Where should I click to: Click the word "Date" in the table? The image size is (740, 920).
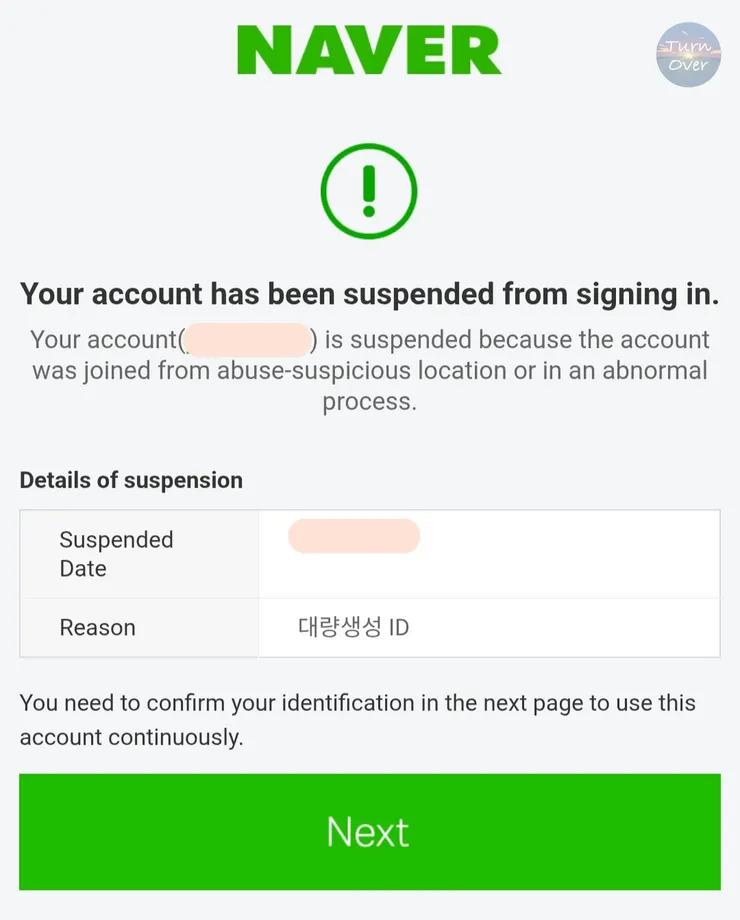(83, 569)
